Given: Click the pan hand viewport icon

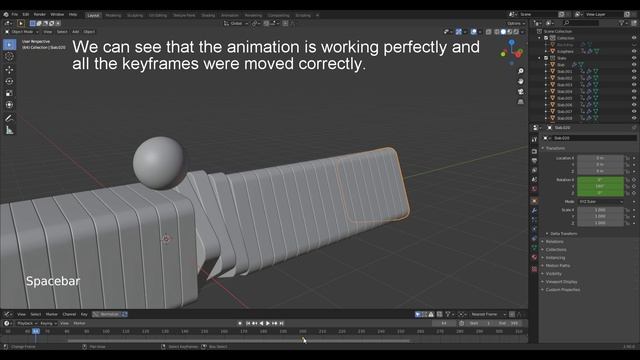Looking at the screenshot, I should tap(521, 81).
